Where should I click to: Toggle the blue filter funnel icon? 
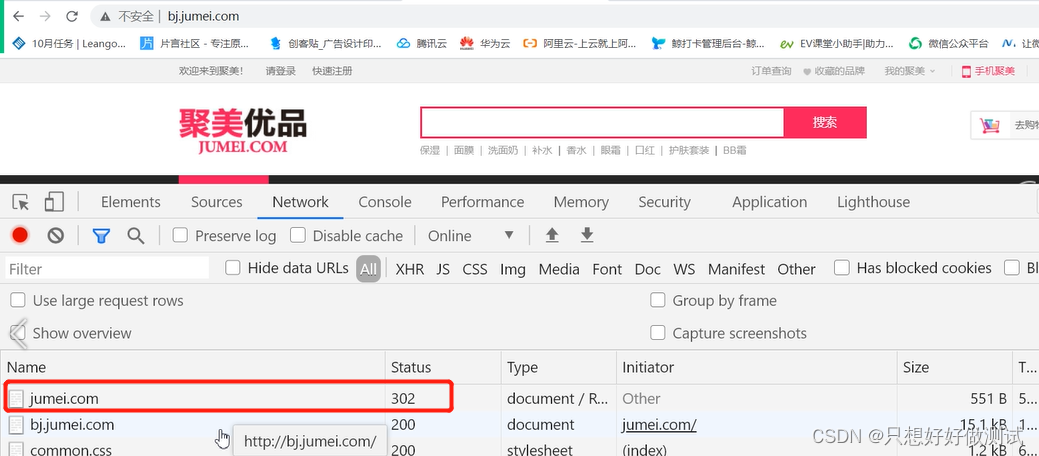pyautogui.click(x=101, y=236)
